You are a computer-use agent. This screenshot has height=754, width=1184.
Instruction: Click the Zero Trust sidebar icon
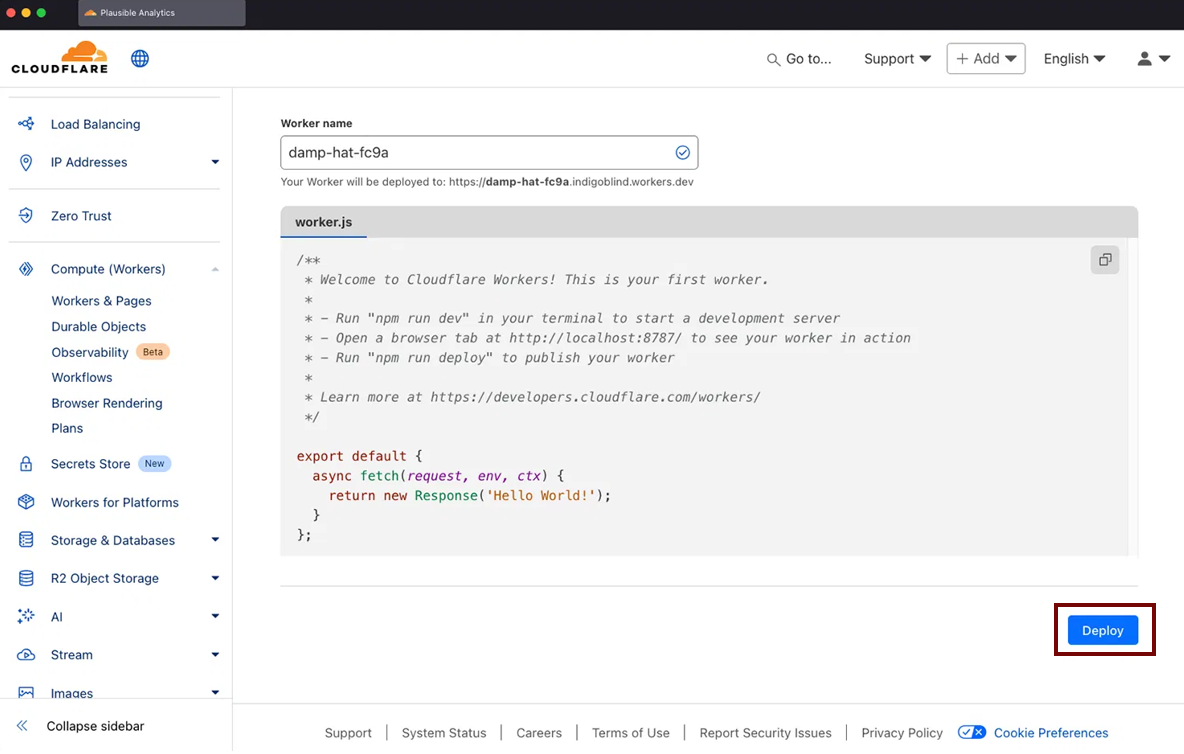click(27, 216)
